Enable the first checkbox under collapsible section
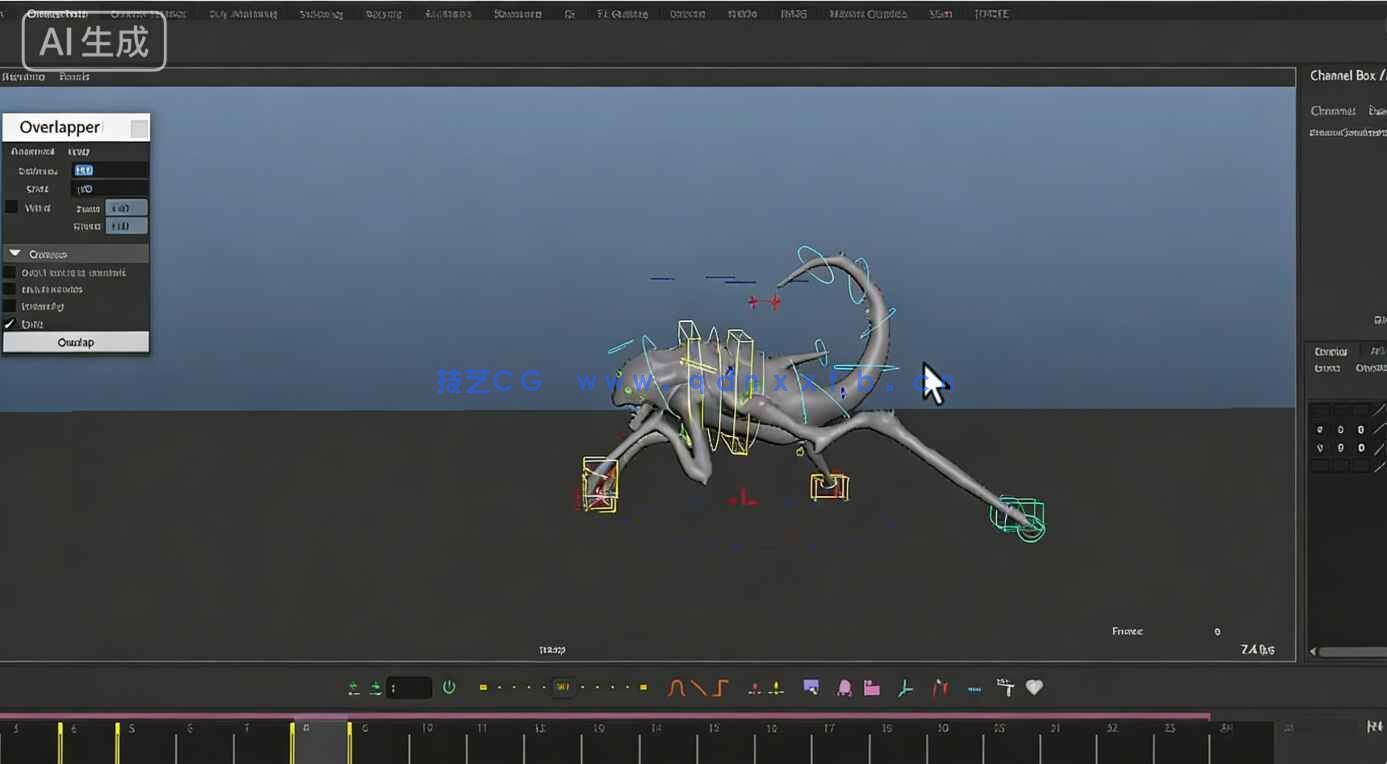This screenshot has height=764, width=1387. tap(10, 272)
